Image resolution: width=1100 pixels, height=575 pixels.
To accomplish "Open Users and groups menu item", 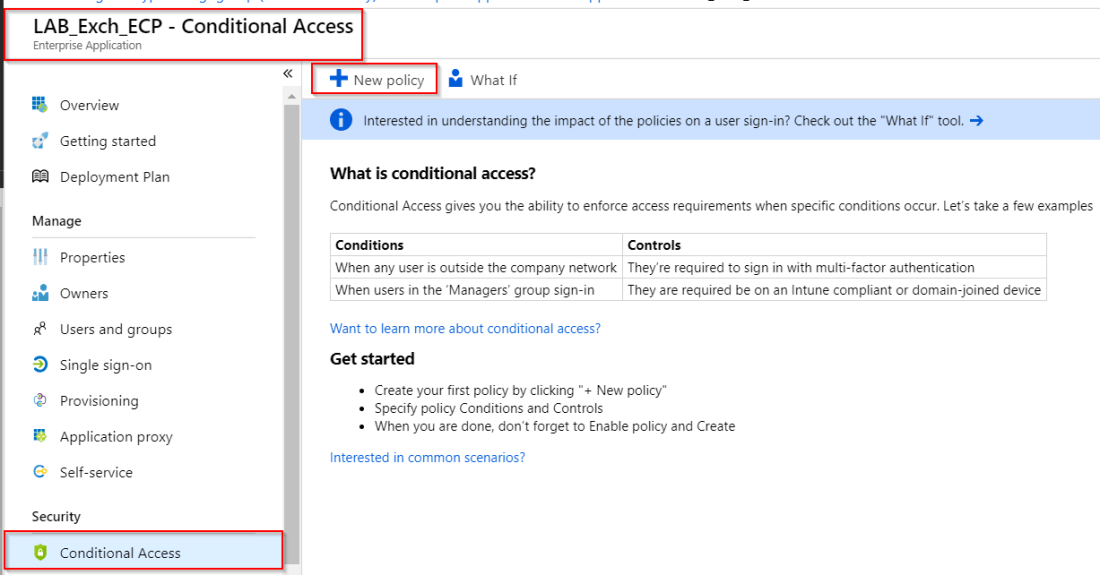I will [115, 329].
